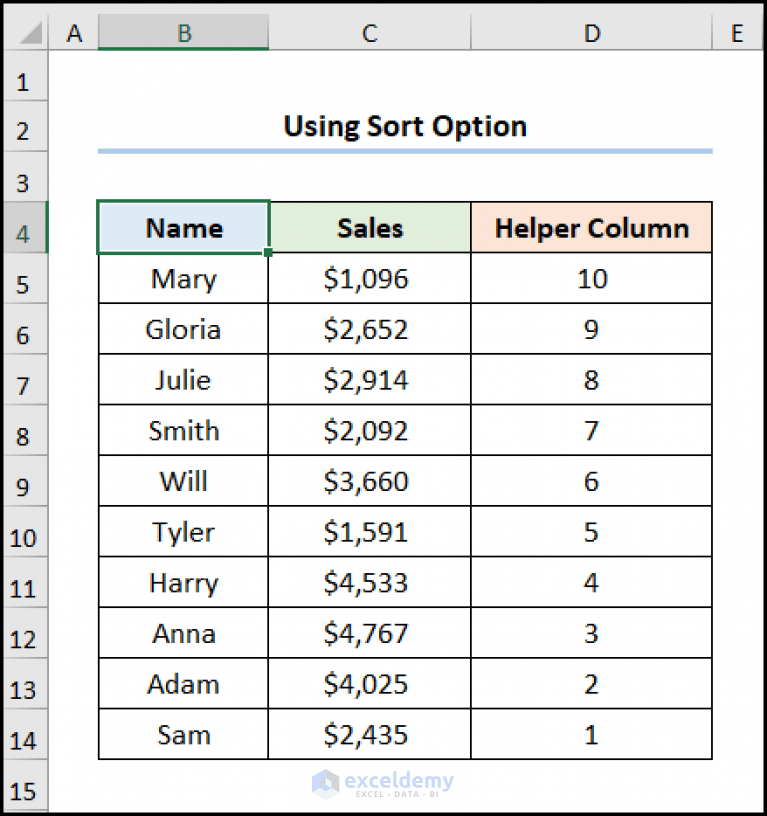Click the Sales header cell

[369, 228]
